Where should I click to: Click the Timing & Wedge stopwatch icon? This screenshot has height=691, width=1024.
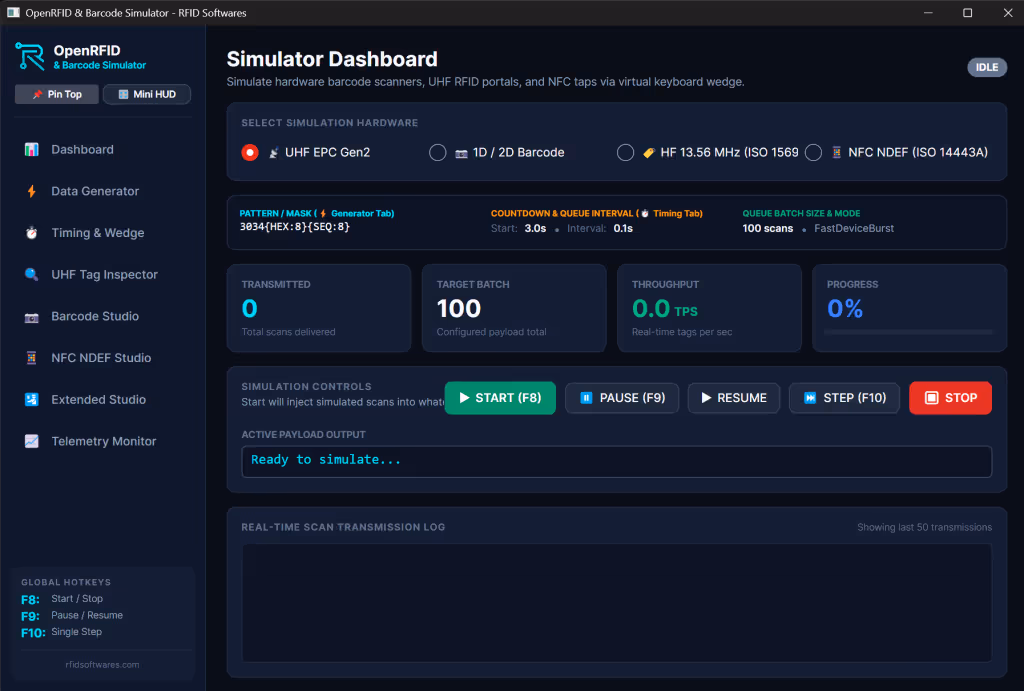point(31,233)
